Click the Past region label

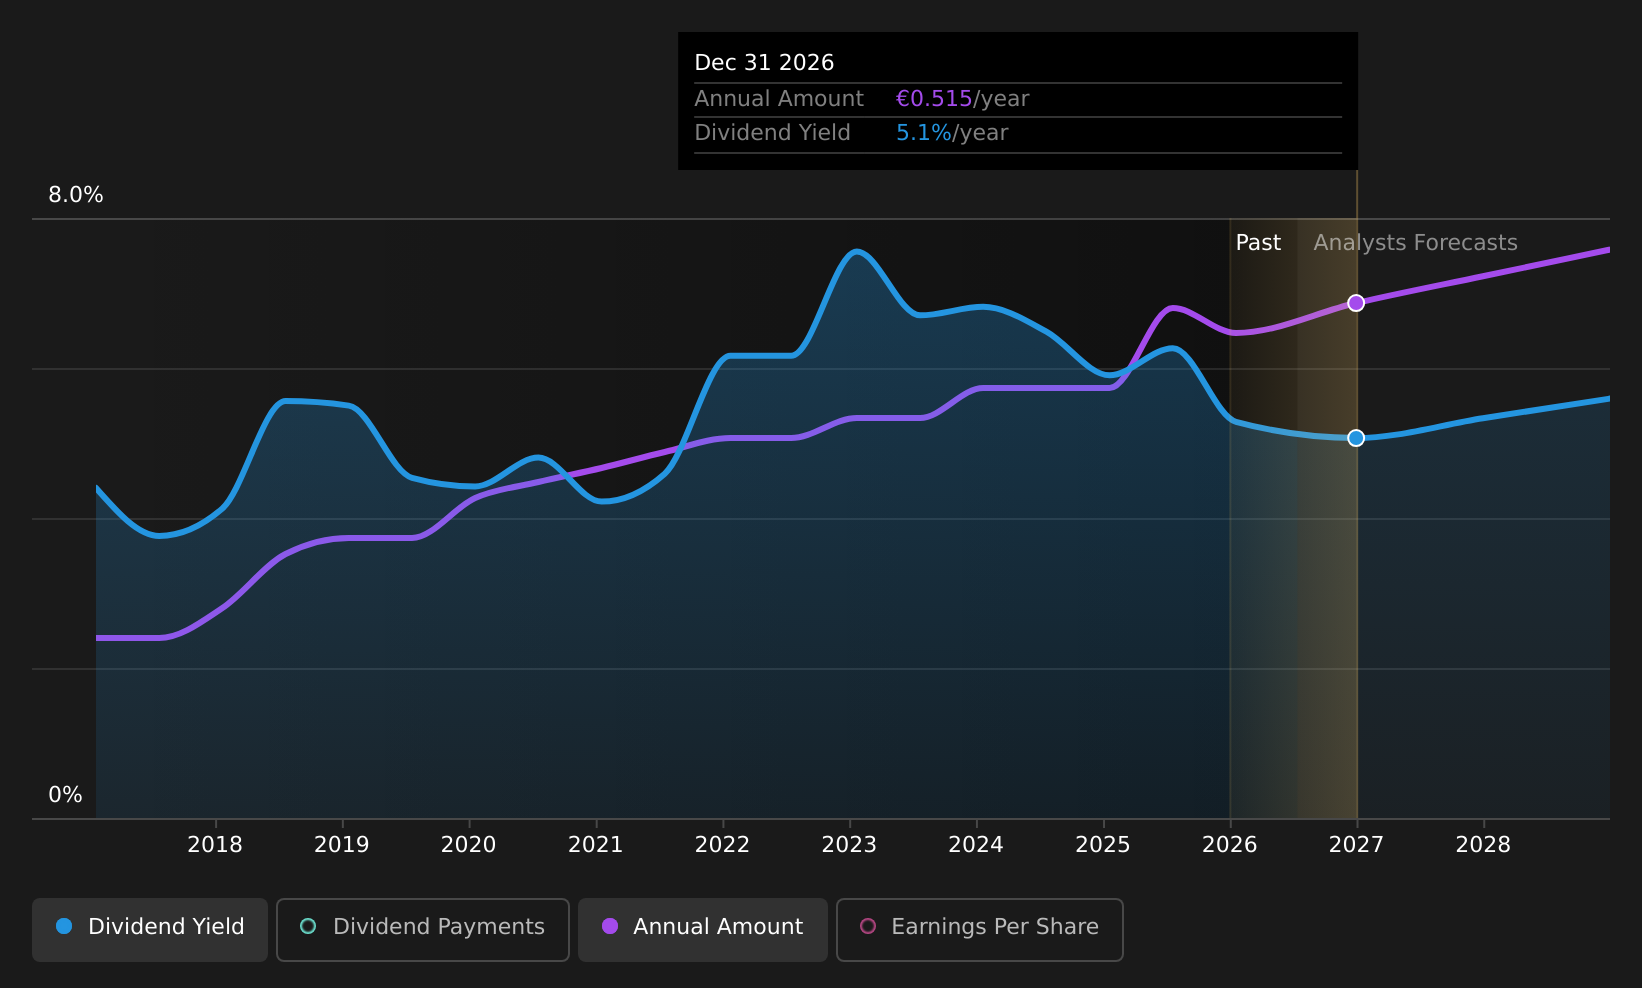coord(1258,243)
